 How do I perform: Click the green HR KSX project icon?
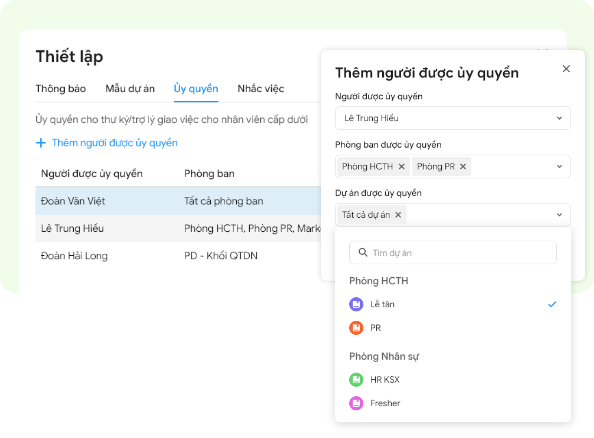[356, 379]
